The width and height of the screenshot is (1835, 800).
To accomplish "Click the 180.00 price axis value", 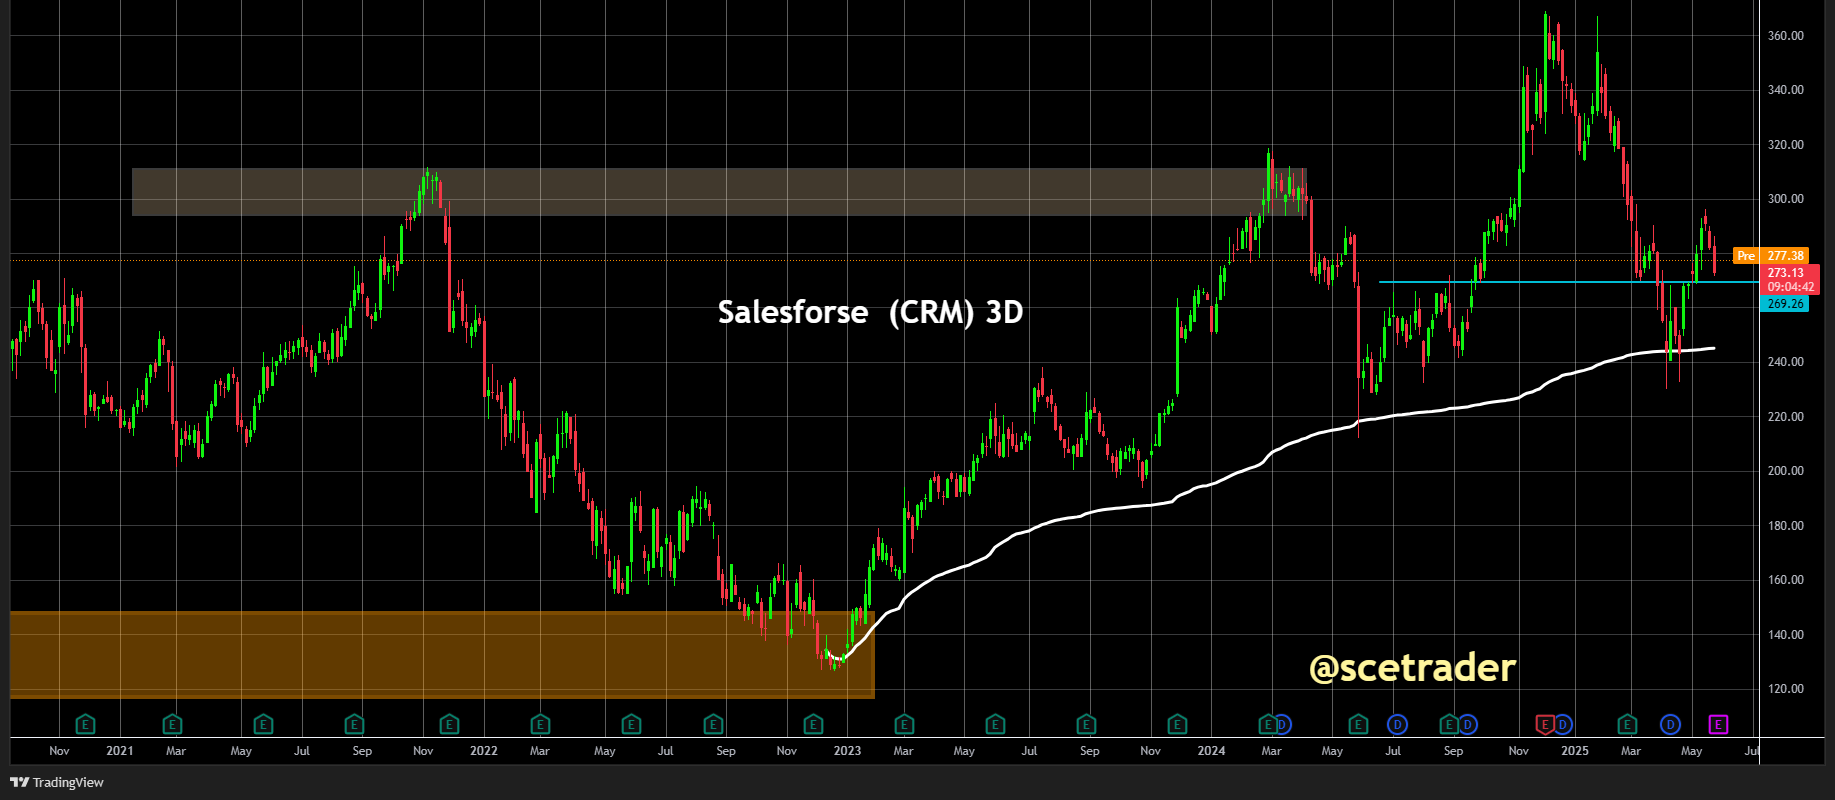I will click(1785, 526).
